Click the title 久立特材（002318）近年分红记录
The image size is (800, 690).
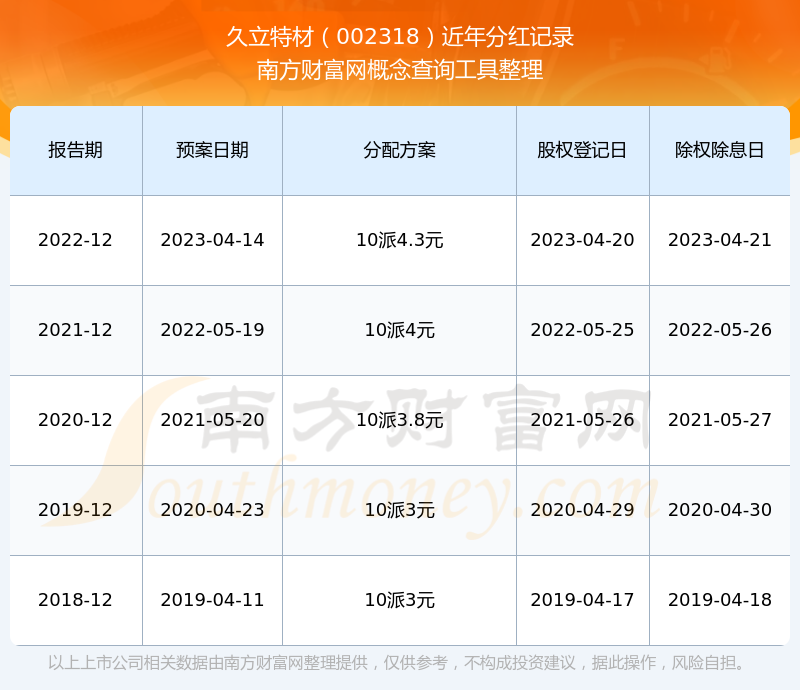click(400, 37)
